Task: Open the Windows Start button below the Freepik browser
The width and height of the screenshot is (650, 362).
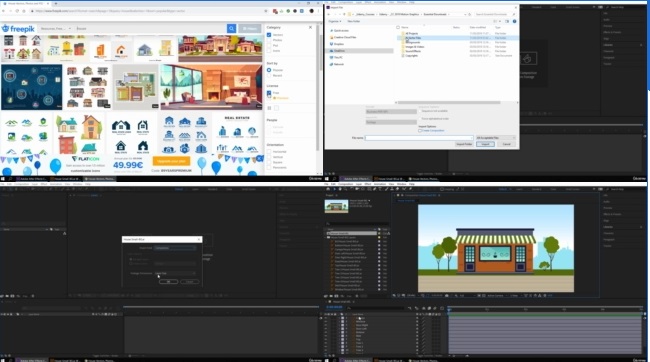Action: 3,179
